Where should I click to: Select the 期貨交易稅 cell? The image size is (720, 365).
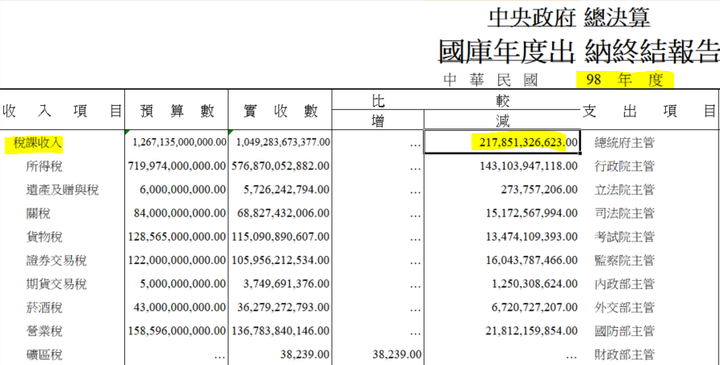[x=56, y=284]
